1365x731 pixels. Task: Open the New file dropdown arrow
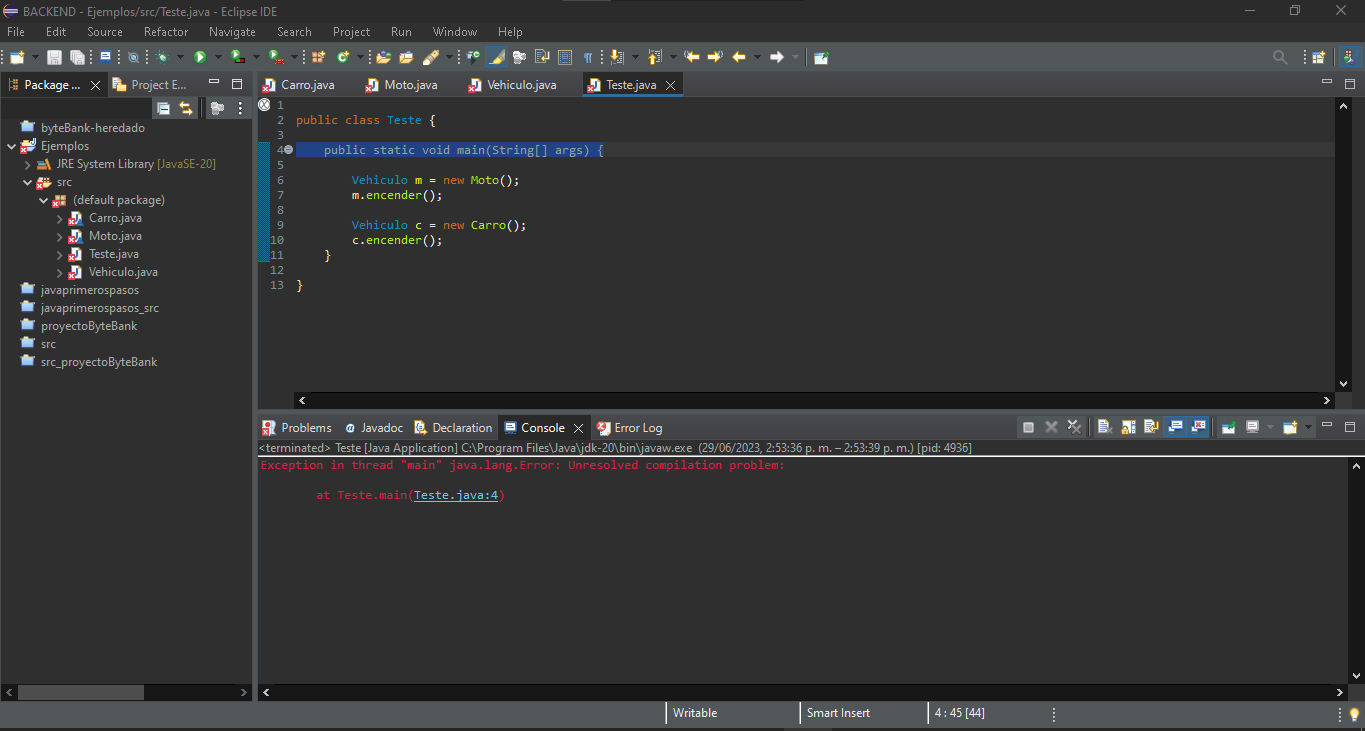pyautogui.click(x=35, y=57)
